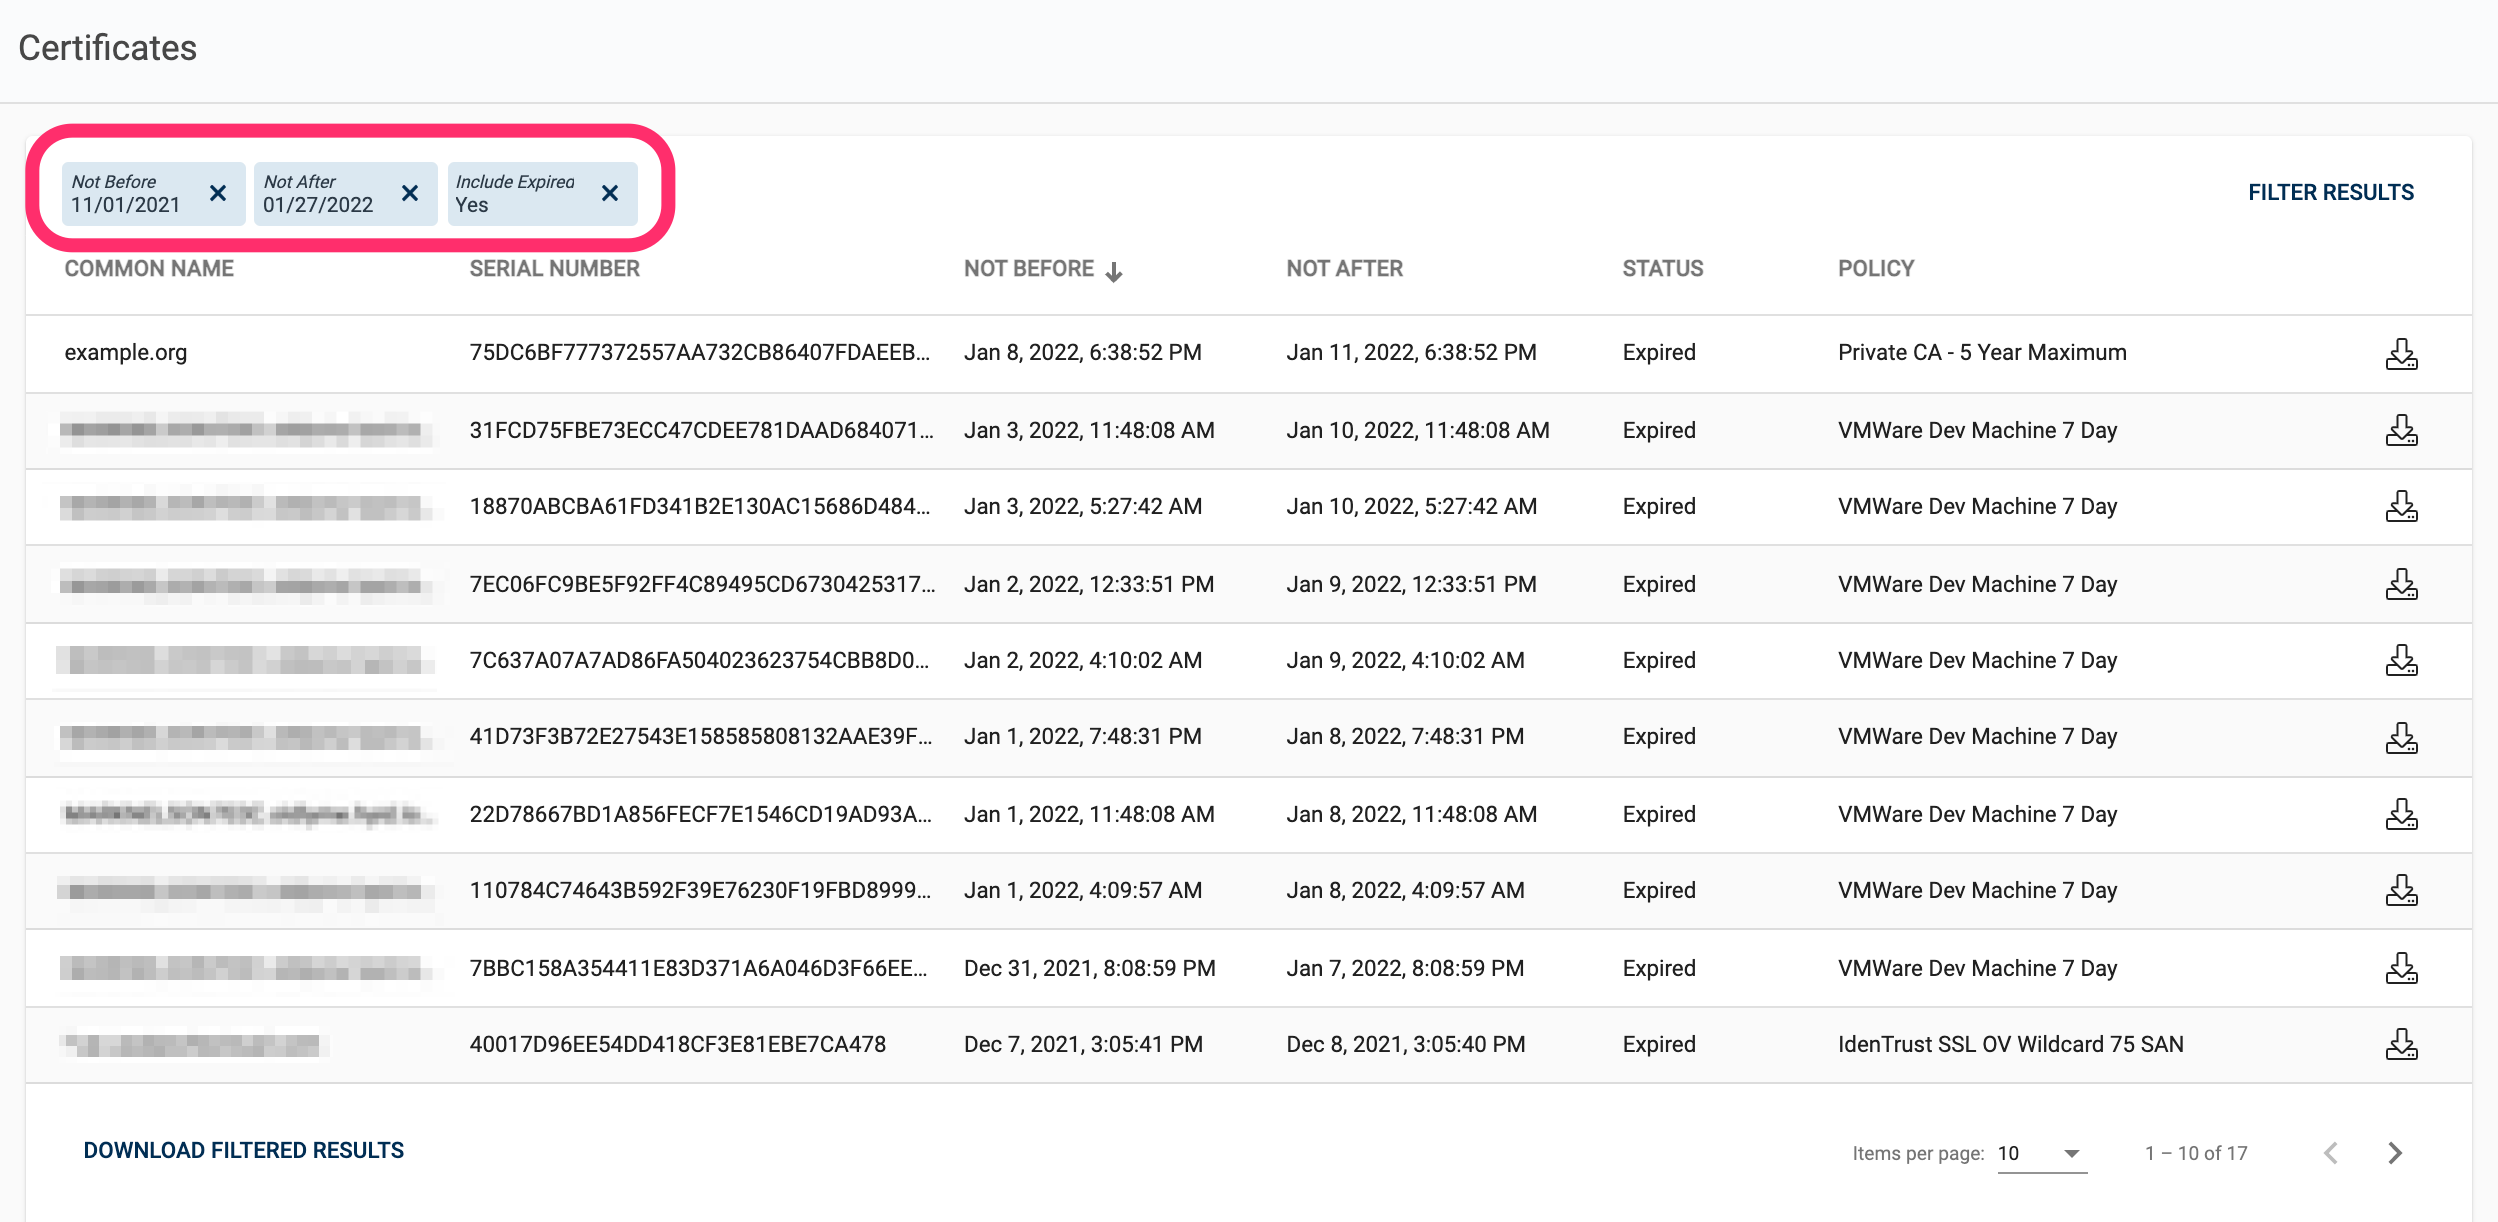The width and height of the screenshot is (2498, 1222).
Task: Sort by Not Before column header
Action: point(1029,269)
